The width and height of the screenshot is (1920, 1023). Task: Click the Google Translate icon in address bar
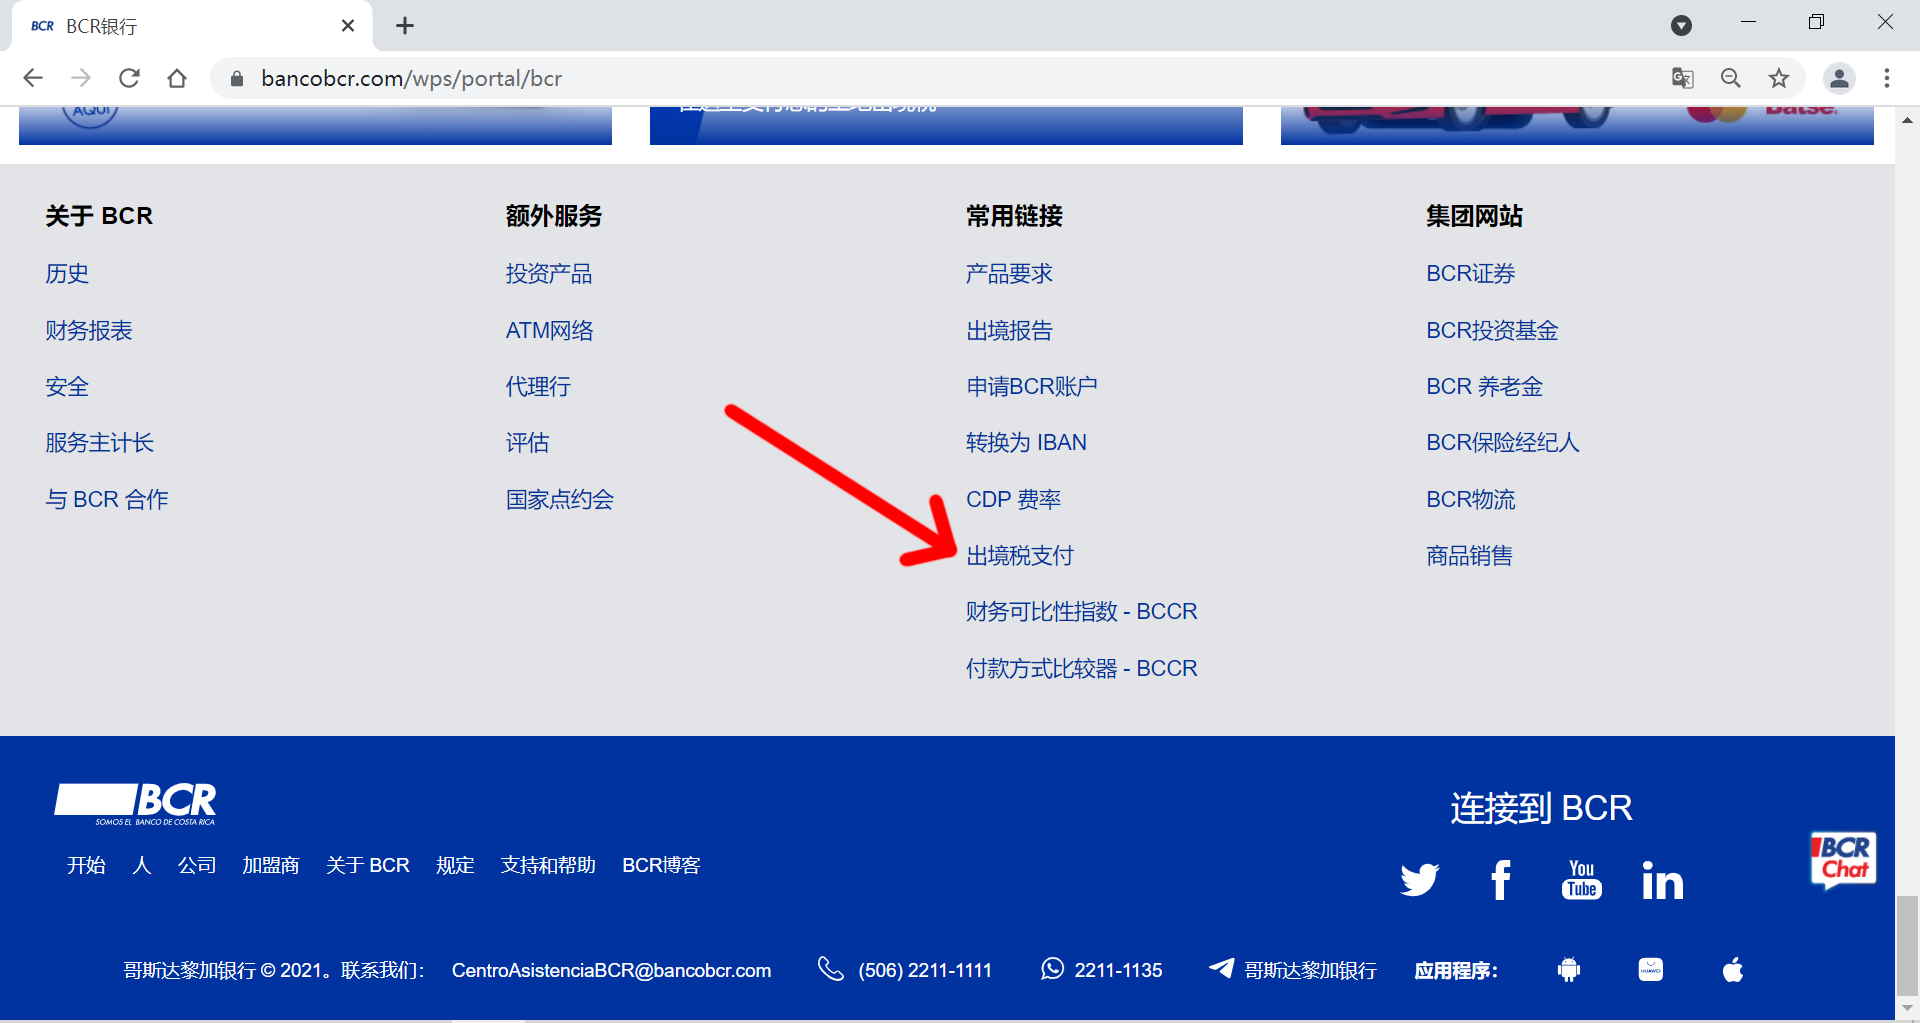pyautogui.click(x=1683, y=78)
